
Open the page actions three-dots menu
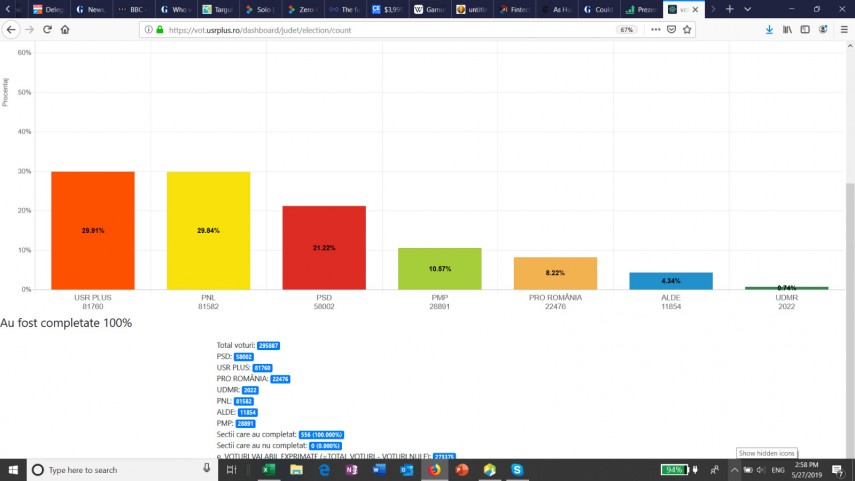[x=656, y=30]
